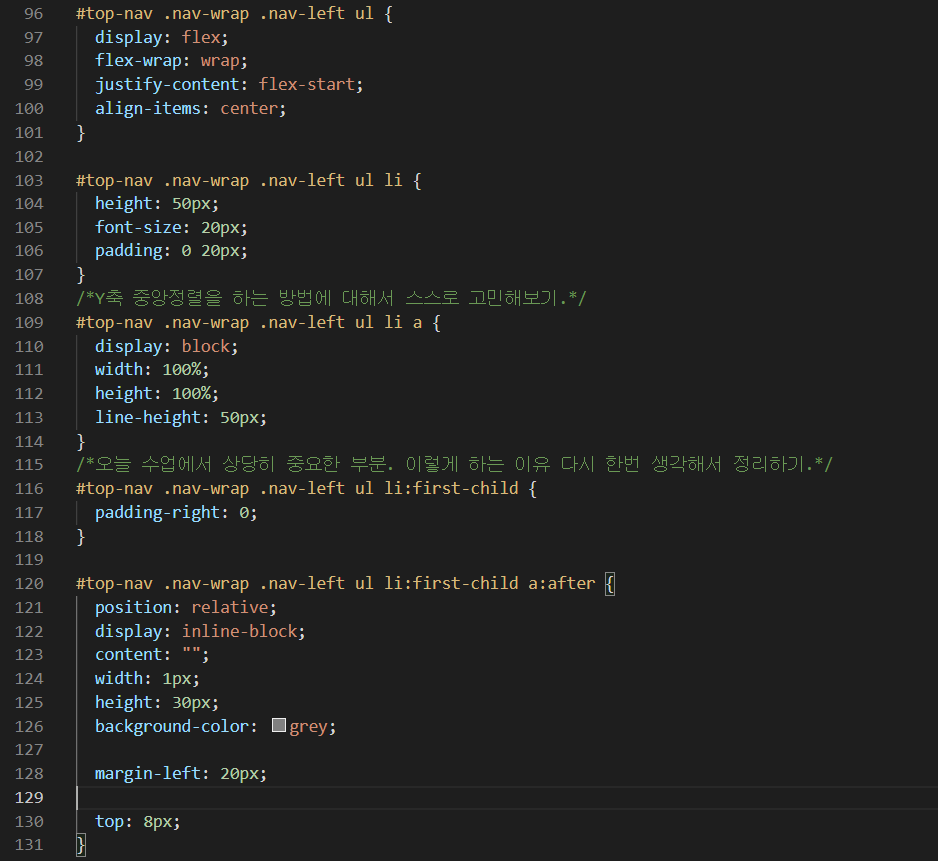The image size is (938, 861).
Task: Click the grey color swatch on line 126
Action: pyautogui.click(x=279, y=725)
